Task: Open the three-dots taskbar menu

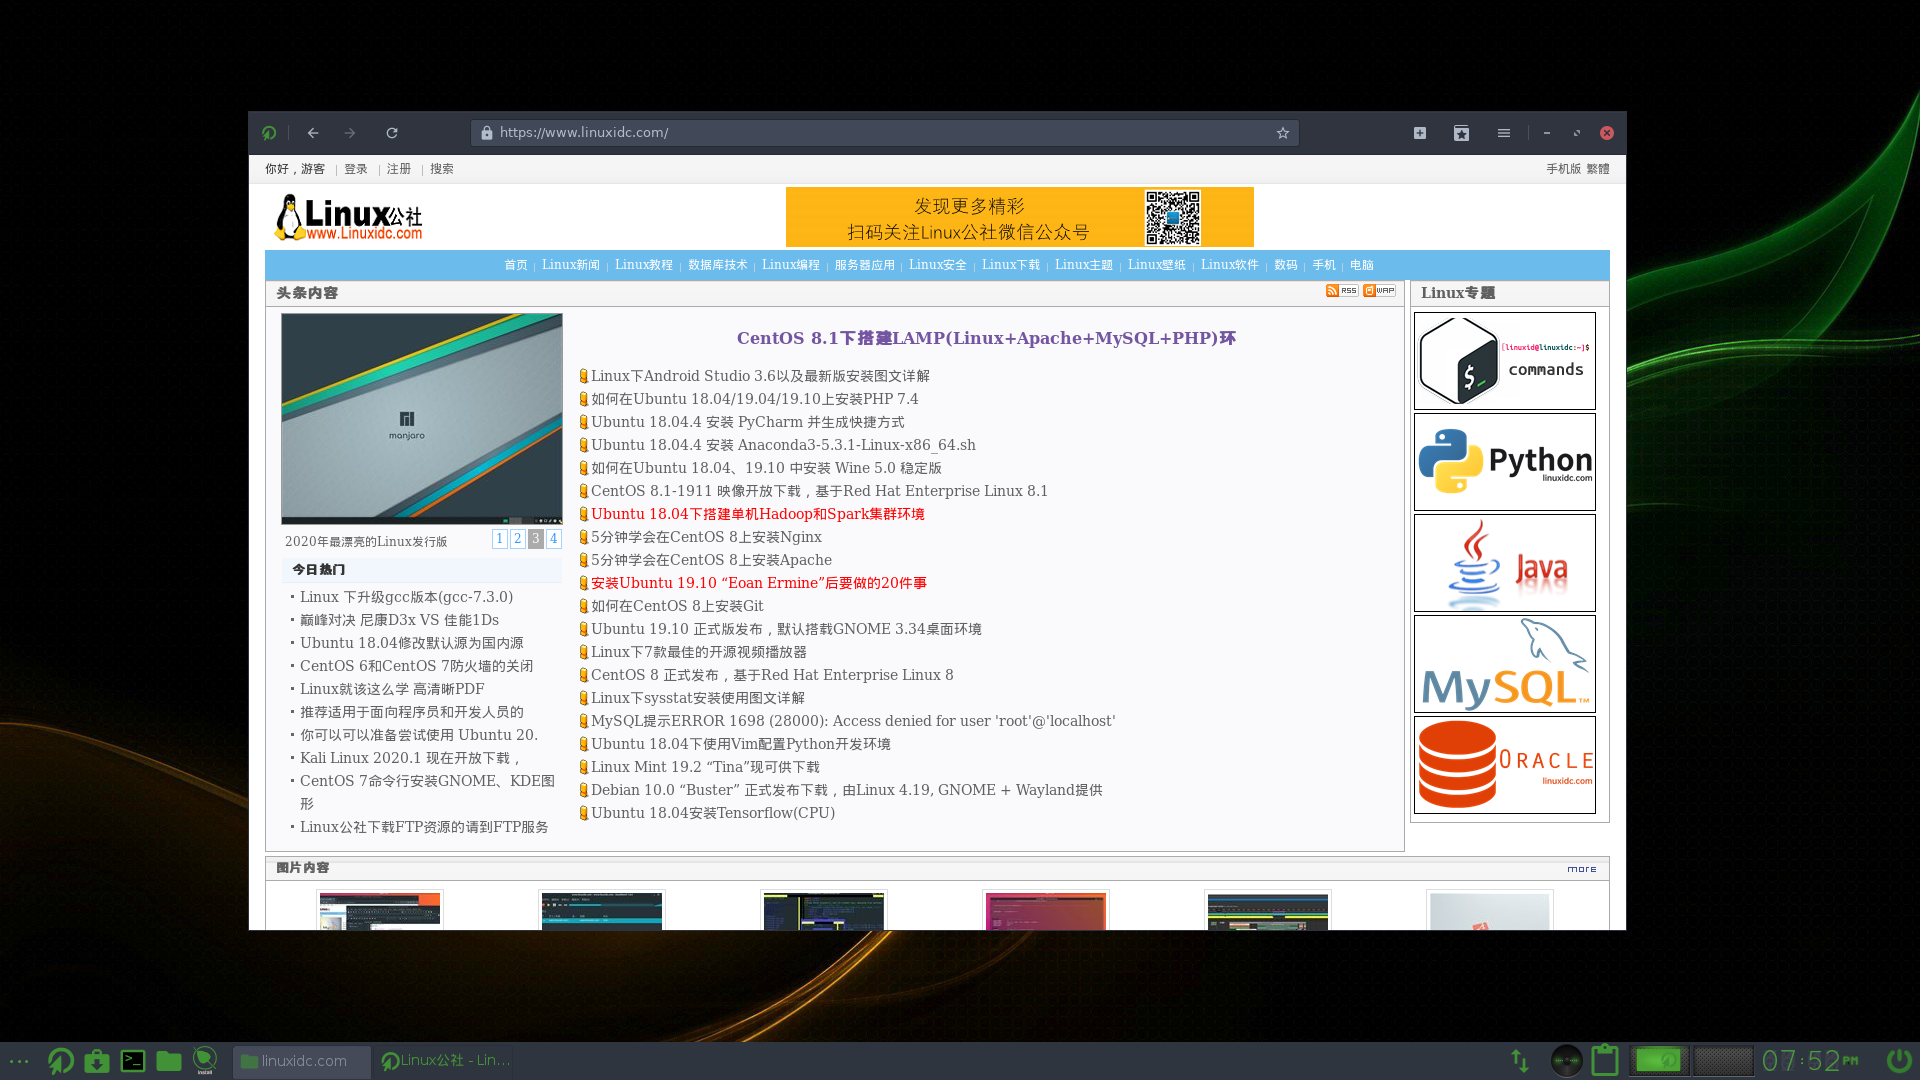Action: (x=19, y=1061)
